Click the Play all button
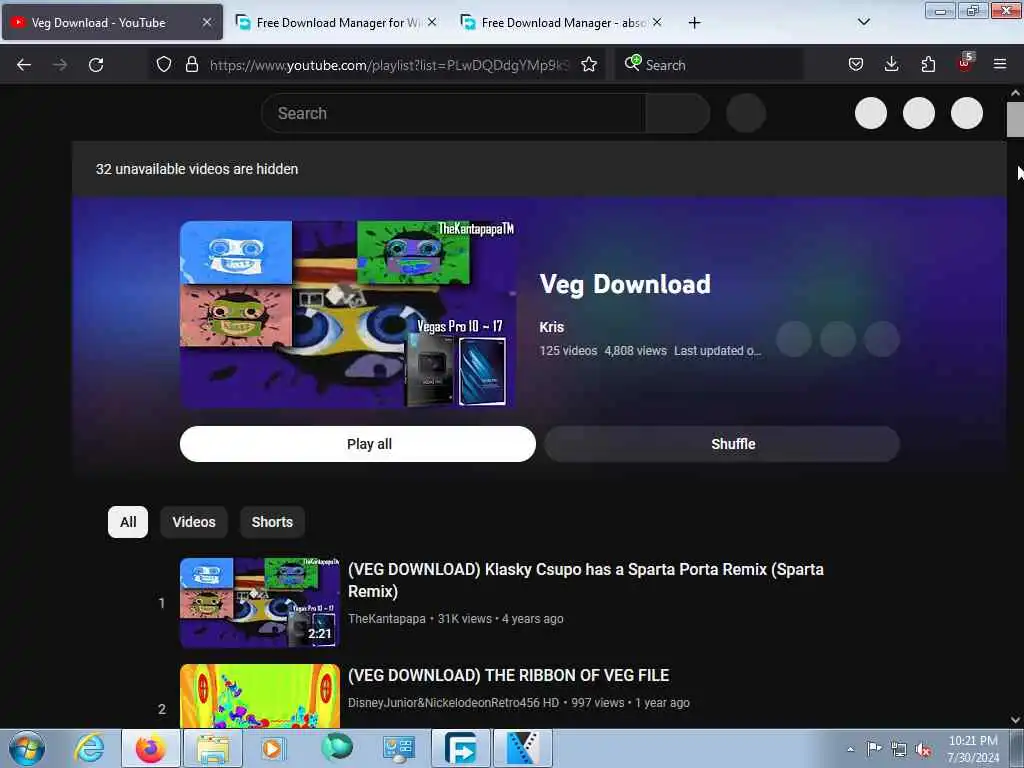The image size is (1024, 768). point(358,444)
